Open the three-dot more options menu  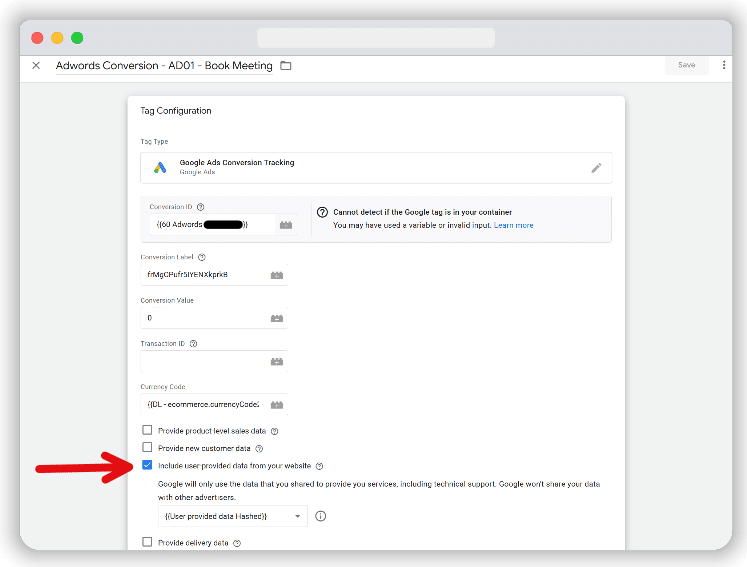pyautogui.click(x=724, y=65)
